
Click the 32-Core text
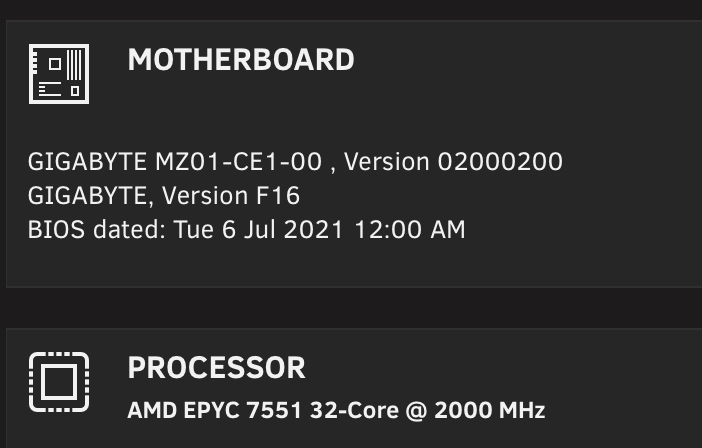coord(354,410)
